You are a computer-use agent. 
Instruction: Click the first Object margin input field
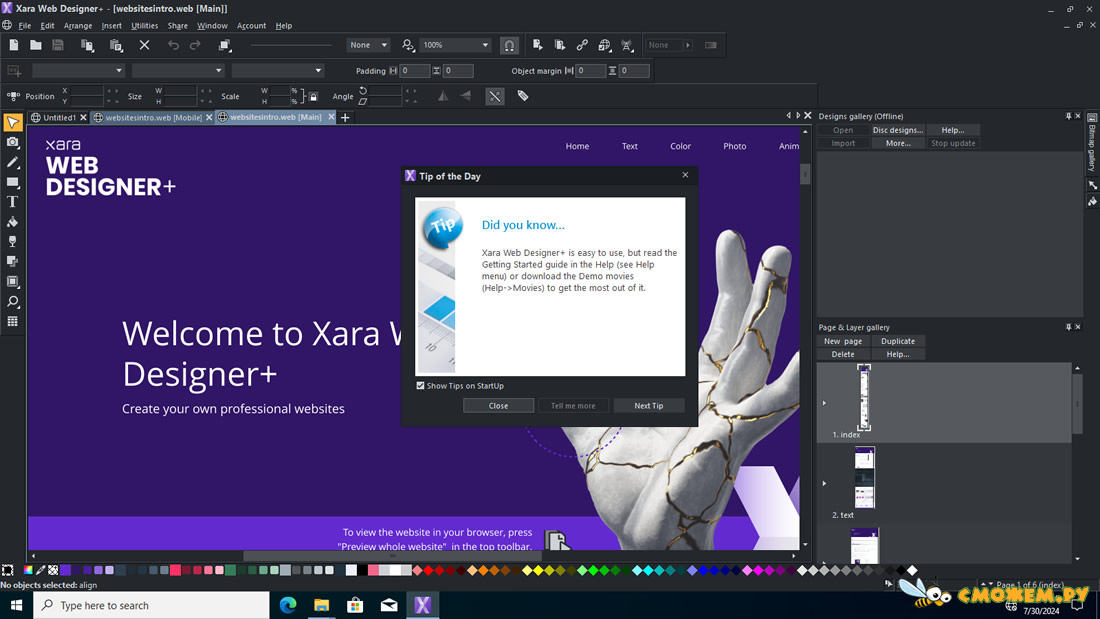click(590, 71)
